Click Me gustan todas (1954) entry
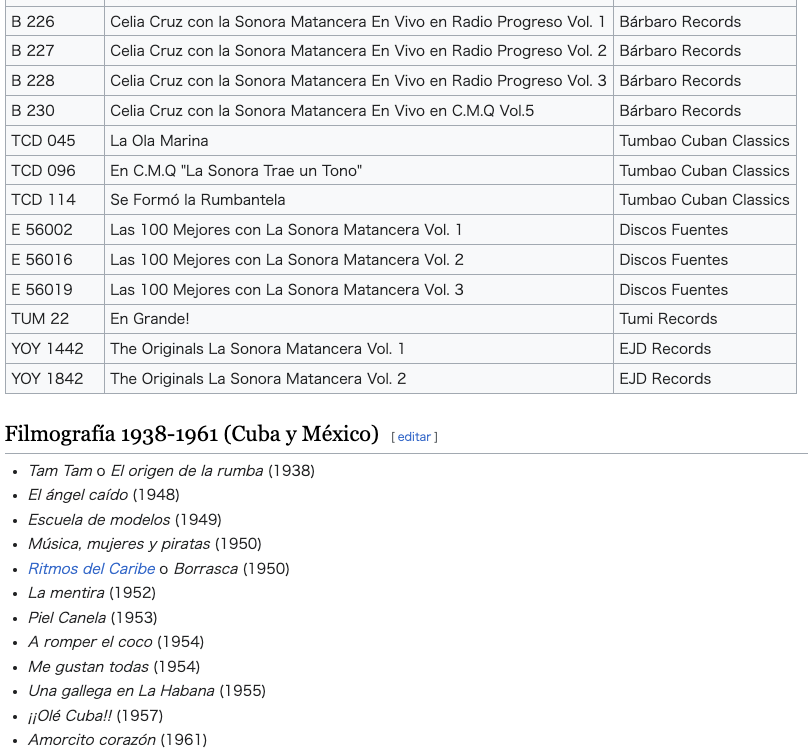 [x=114, y=666]
